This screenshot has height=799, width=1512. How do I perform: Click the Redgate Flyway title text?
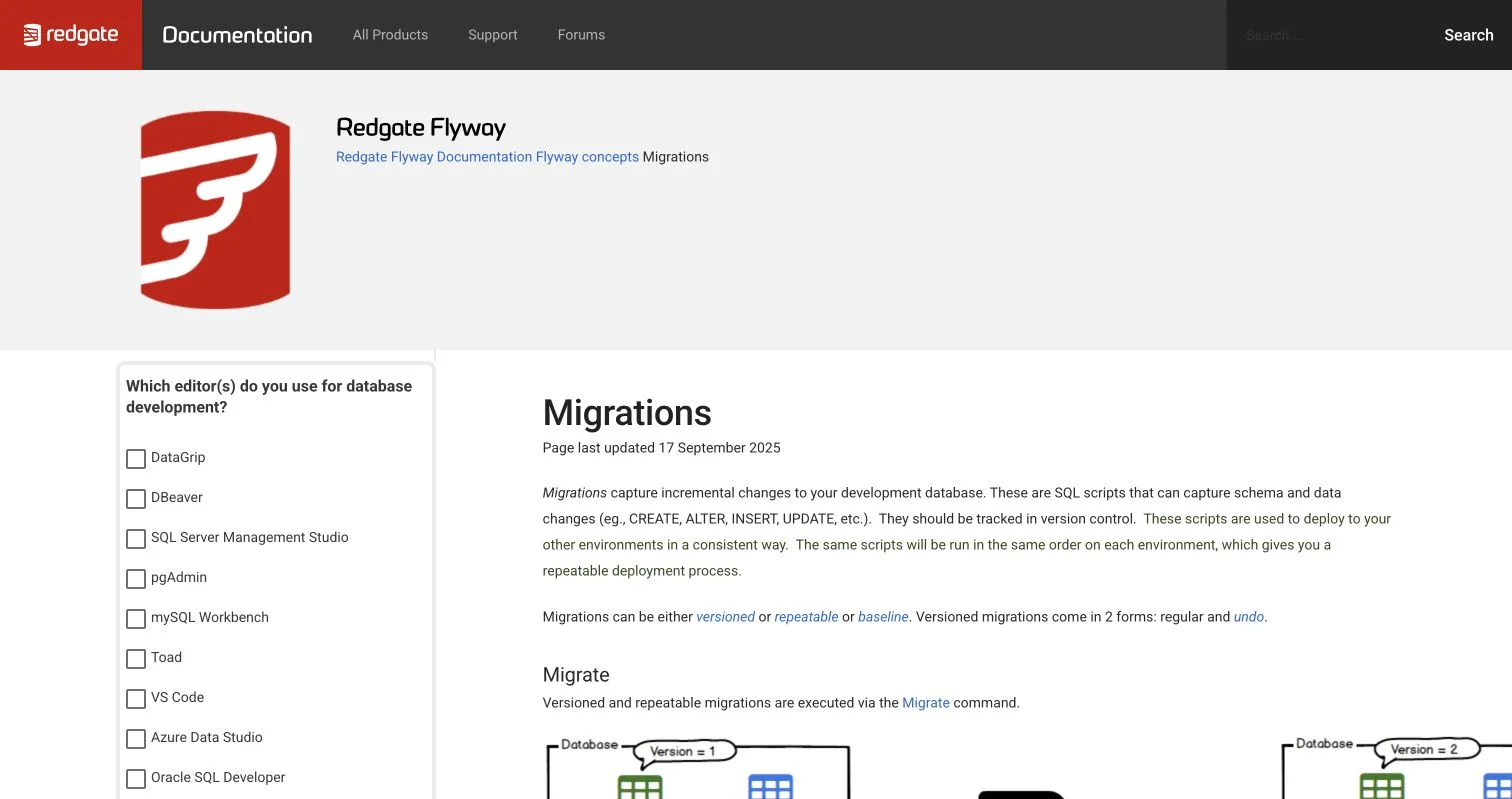coord(421,128)
